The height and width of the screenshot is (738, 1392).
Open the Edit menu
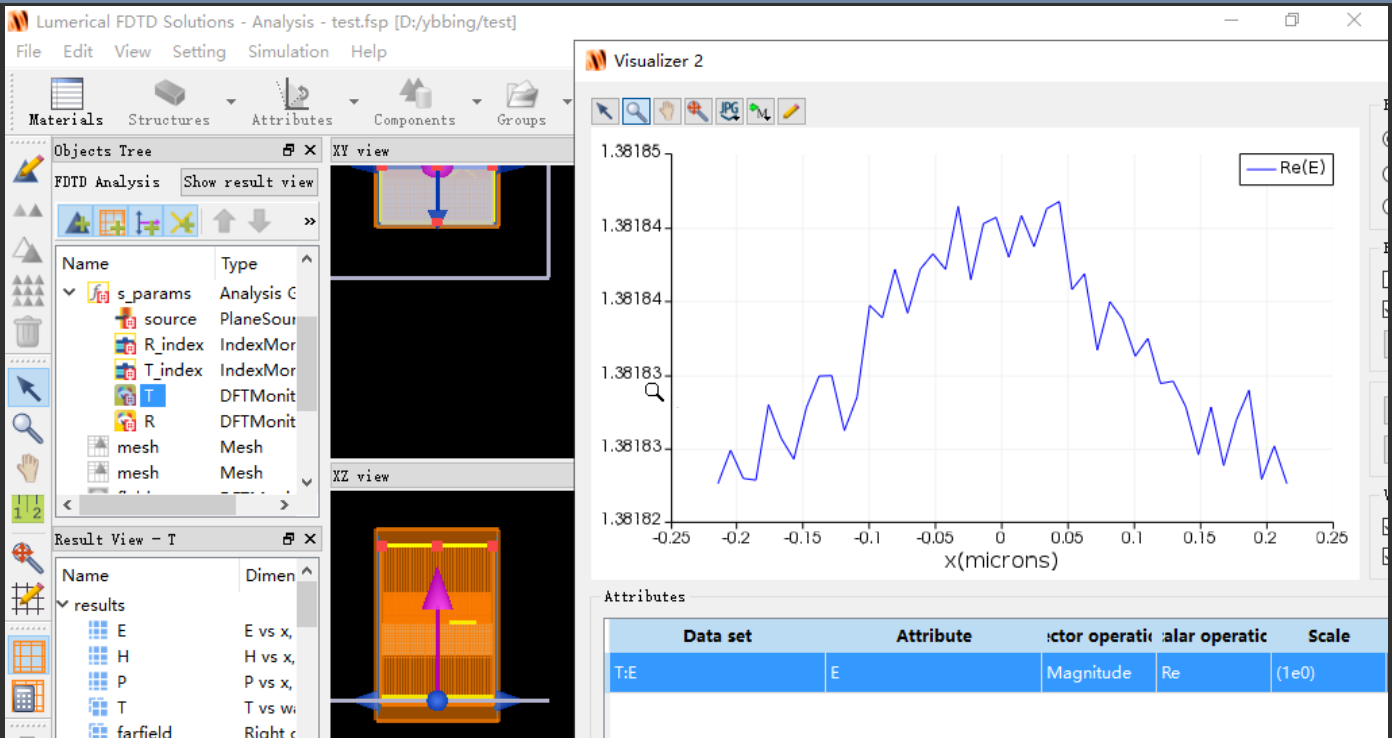coord(78,51)
